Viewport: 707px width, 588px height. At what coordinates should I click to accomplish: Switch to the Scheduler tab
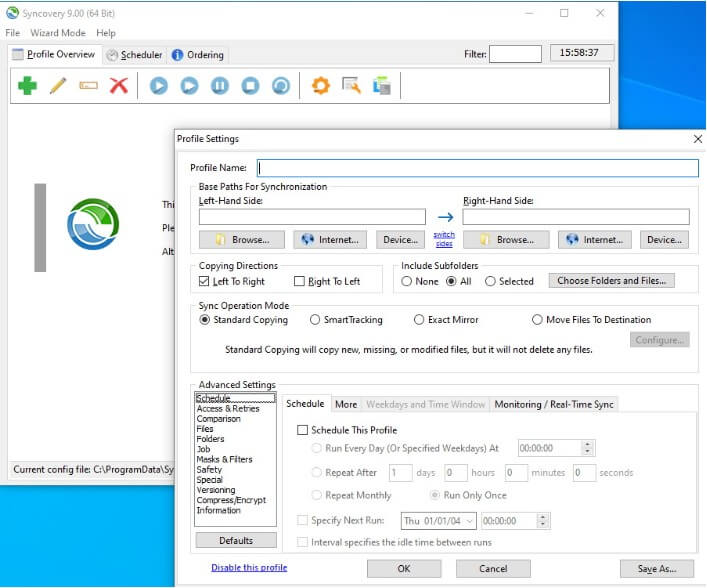pos(134,55)
